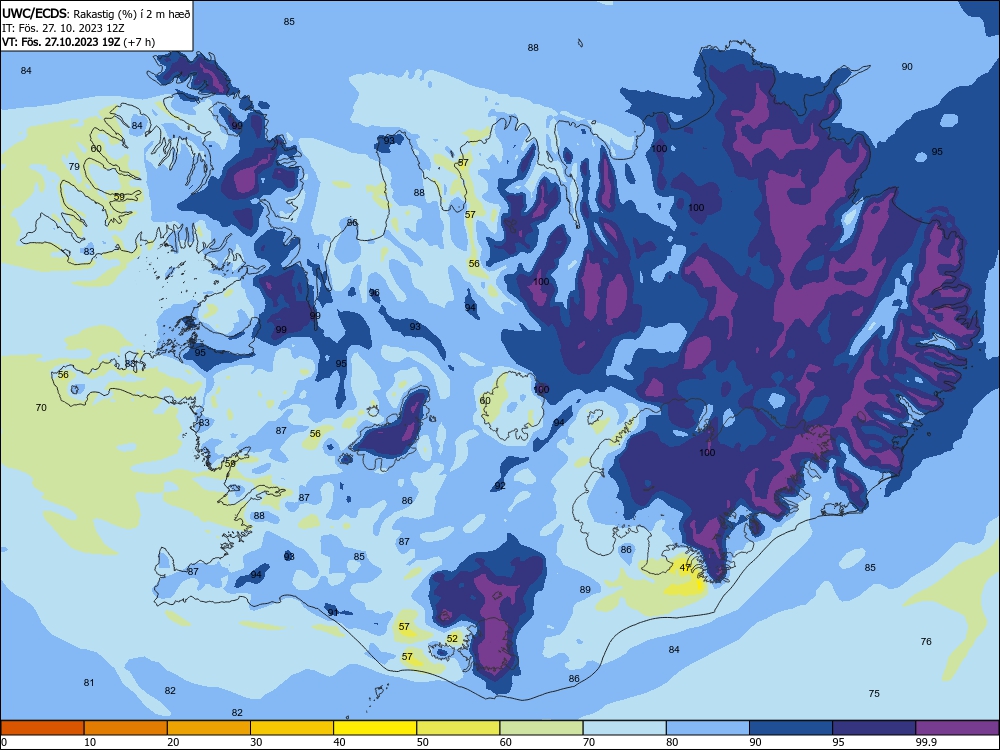The width and height of the screenshot is (1000, 750).
Task: Click the dark orange 0–10 legend swatch
Action: 42,728
